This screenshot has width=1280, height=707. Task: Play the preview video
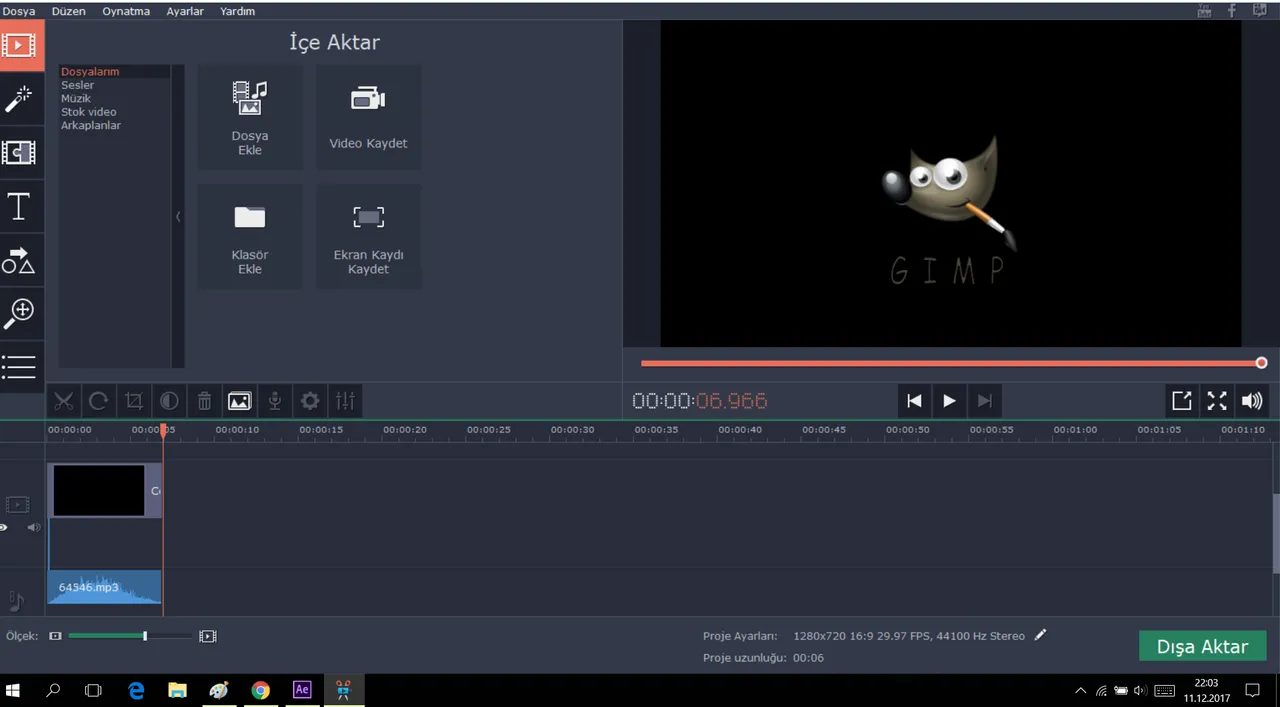(949, 401)
